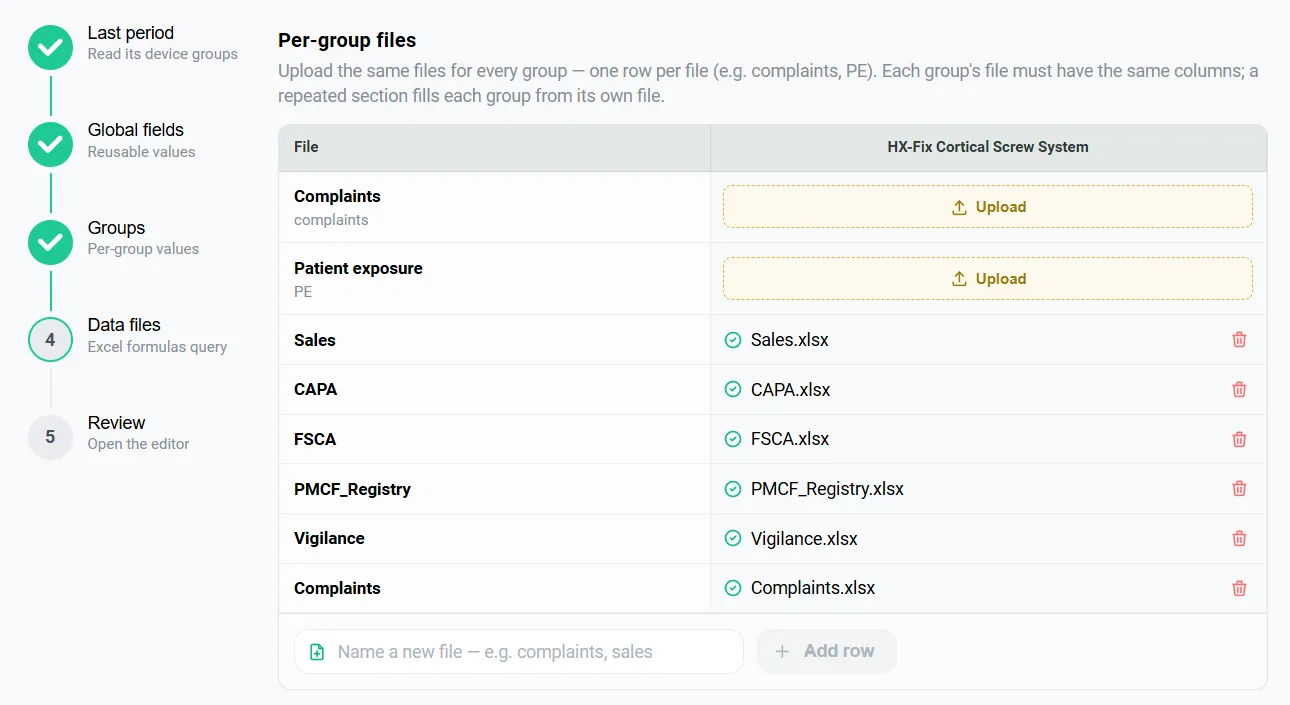Viewport: 1290px width, 705px height.
Task: Click the green check icon beside CAPA.xlsx
Action: tap(732, 390)
